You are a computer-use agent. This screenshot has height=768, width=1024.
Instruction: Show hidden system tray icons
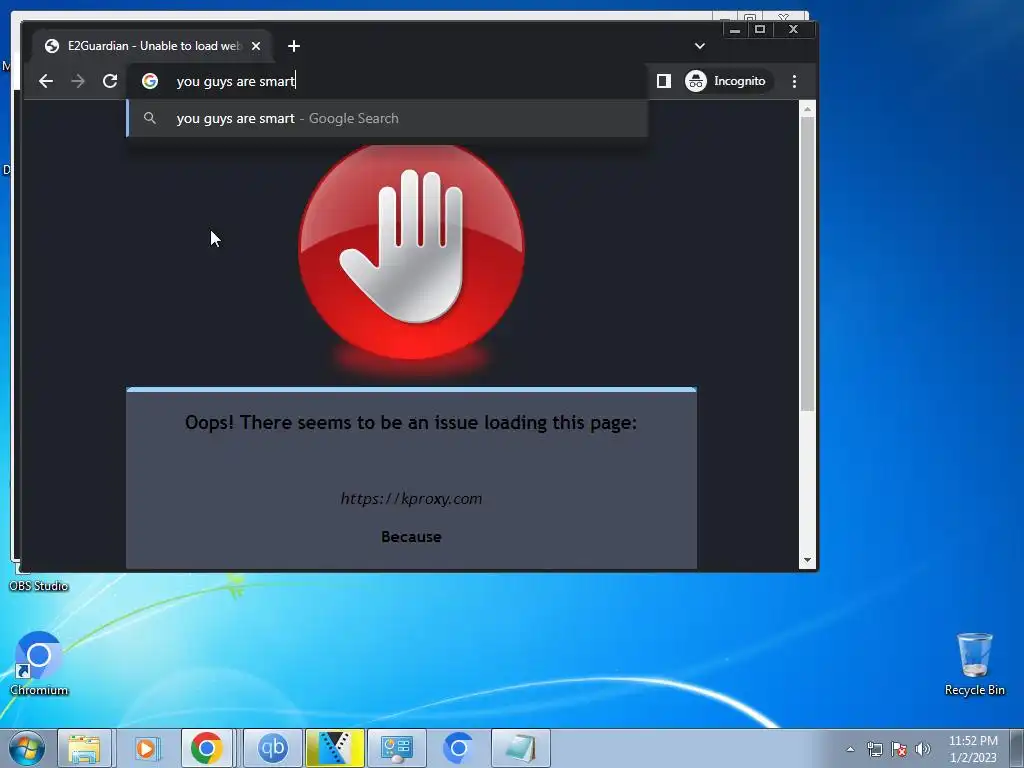(x=850, y=749)
